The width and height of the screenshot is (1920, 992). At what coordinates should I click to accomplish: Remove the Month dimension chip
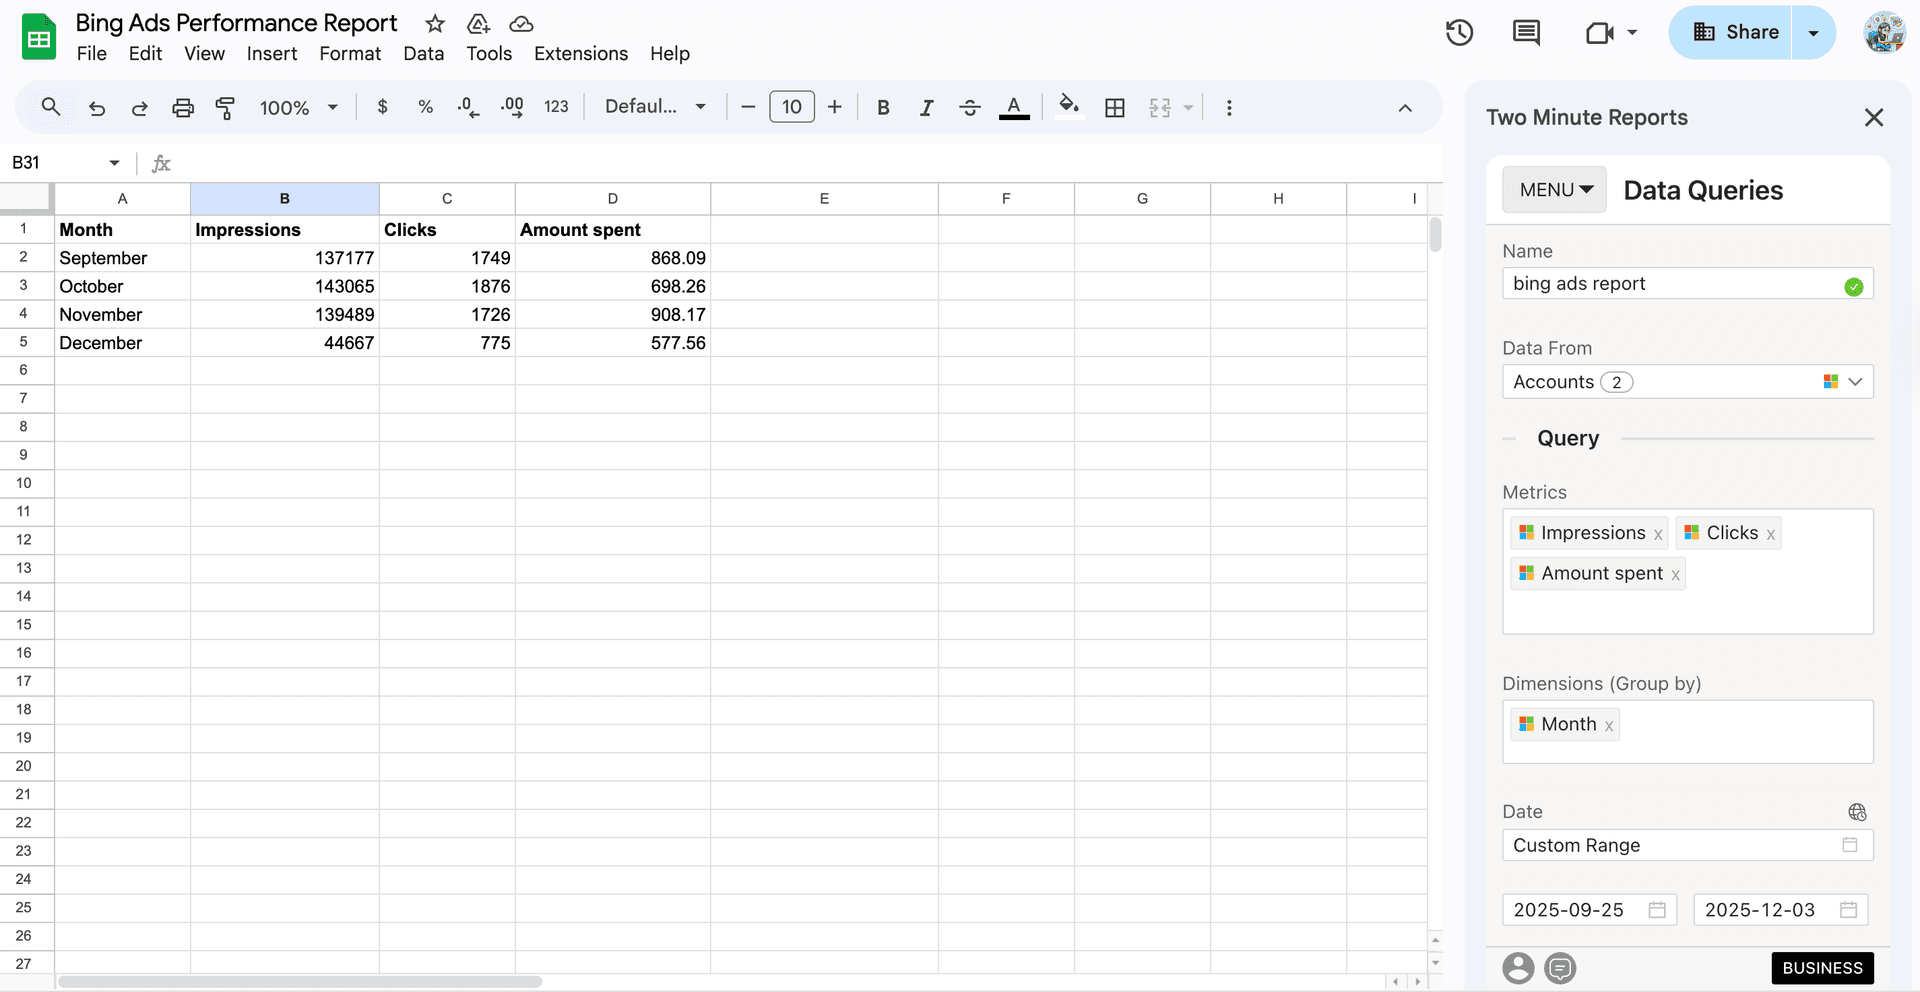1609,724
